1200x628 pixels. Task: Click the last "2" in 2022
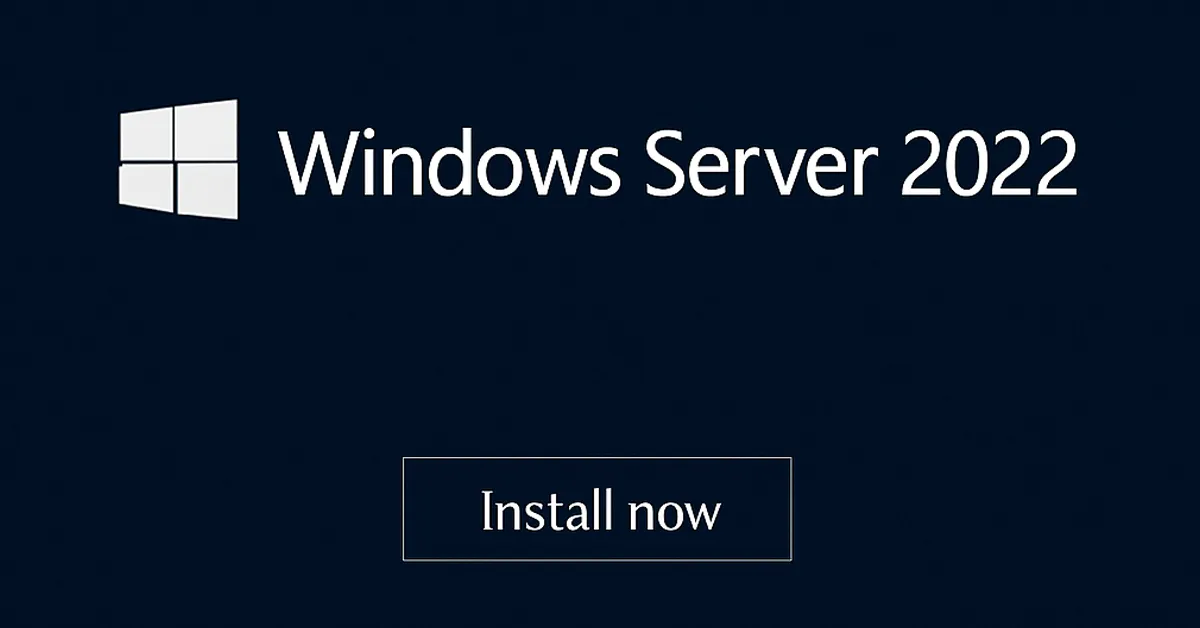(x=1058, y=163)
